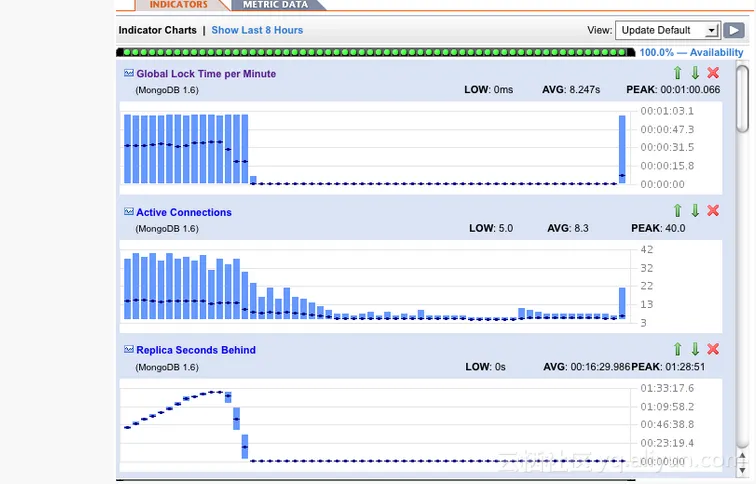The image size is (756, 484).
Task: Move Active Connections chart up
Action: coord(677,211)
